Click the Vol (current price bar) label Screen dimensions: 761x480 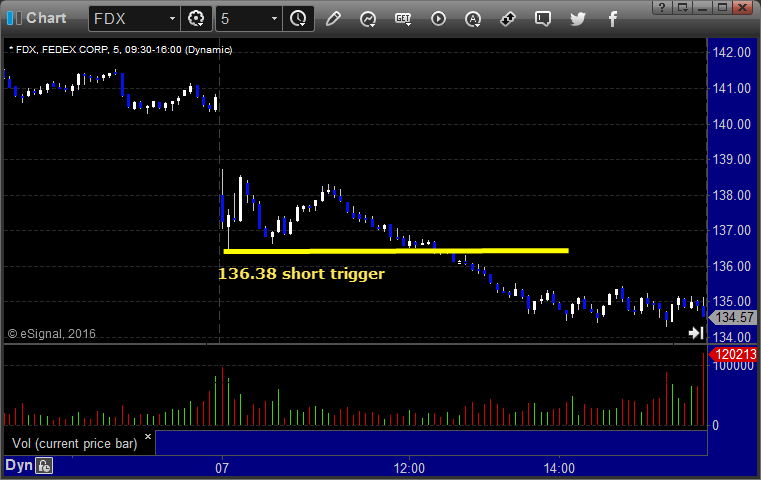[75, 444]
